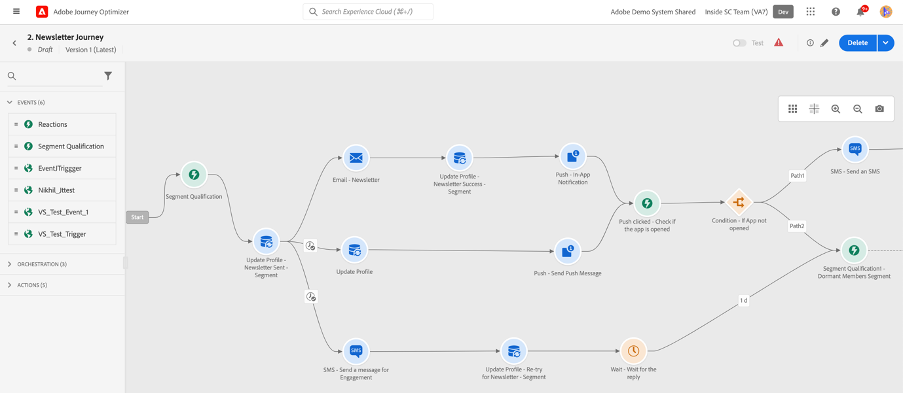Open the help question mark icon
The height and width of the screenshot is (394, 904).
point(836,12)
